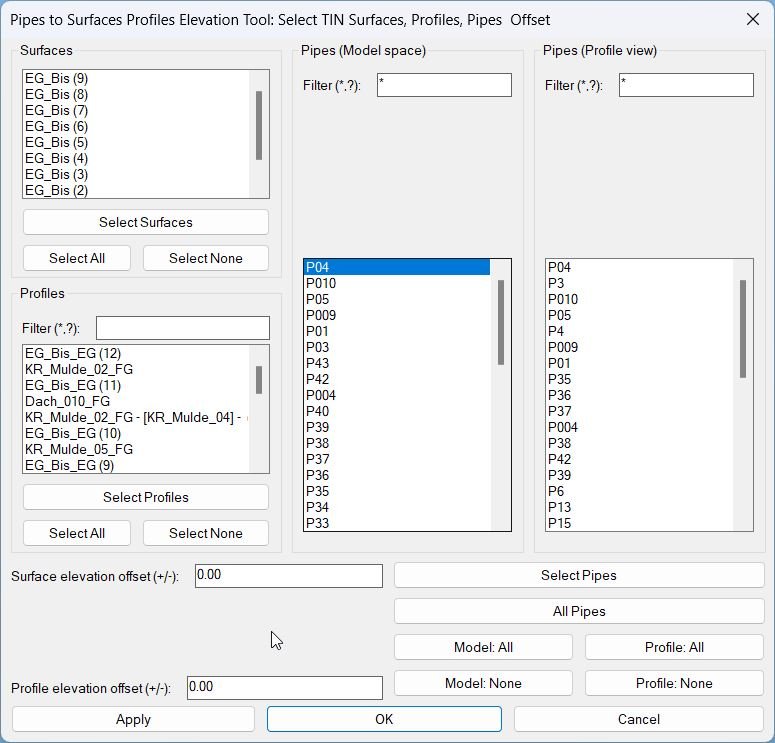Click the All Pipes button
Screen dimensions: 775x743
click(x=579, y=611)
